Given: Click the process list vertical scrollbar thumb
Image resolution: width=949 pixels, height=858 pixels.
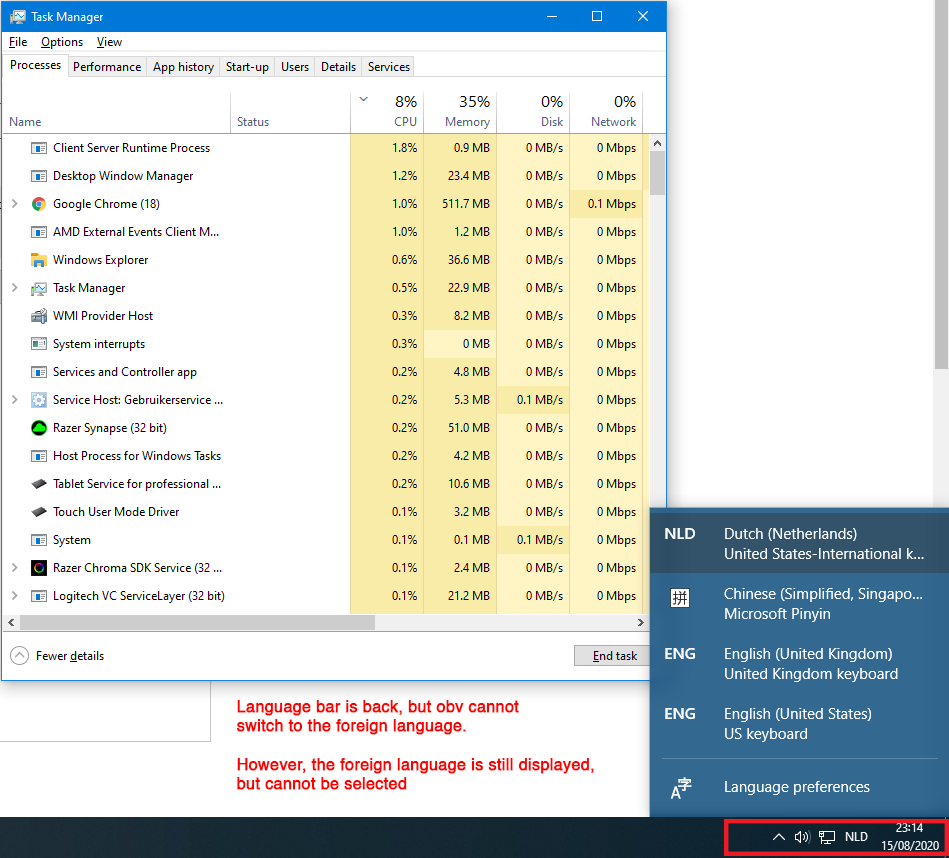Looking at the screenshot, I should coord(657,173).
